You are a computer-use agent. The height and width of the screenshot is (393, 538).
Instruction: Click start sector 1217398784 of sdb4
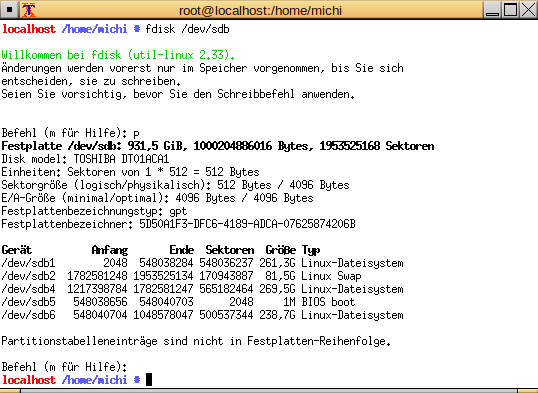click(x=97, y=289)
